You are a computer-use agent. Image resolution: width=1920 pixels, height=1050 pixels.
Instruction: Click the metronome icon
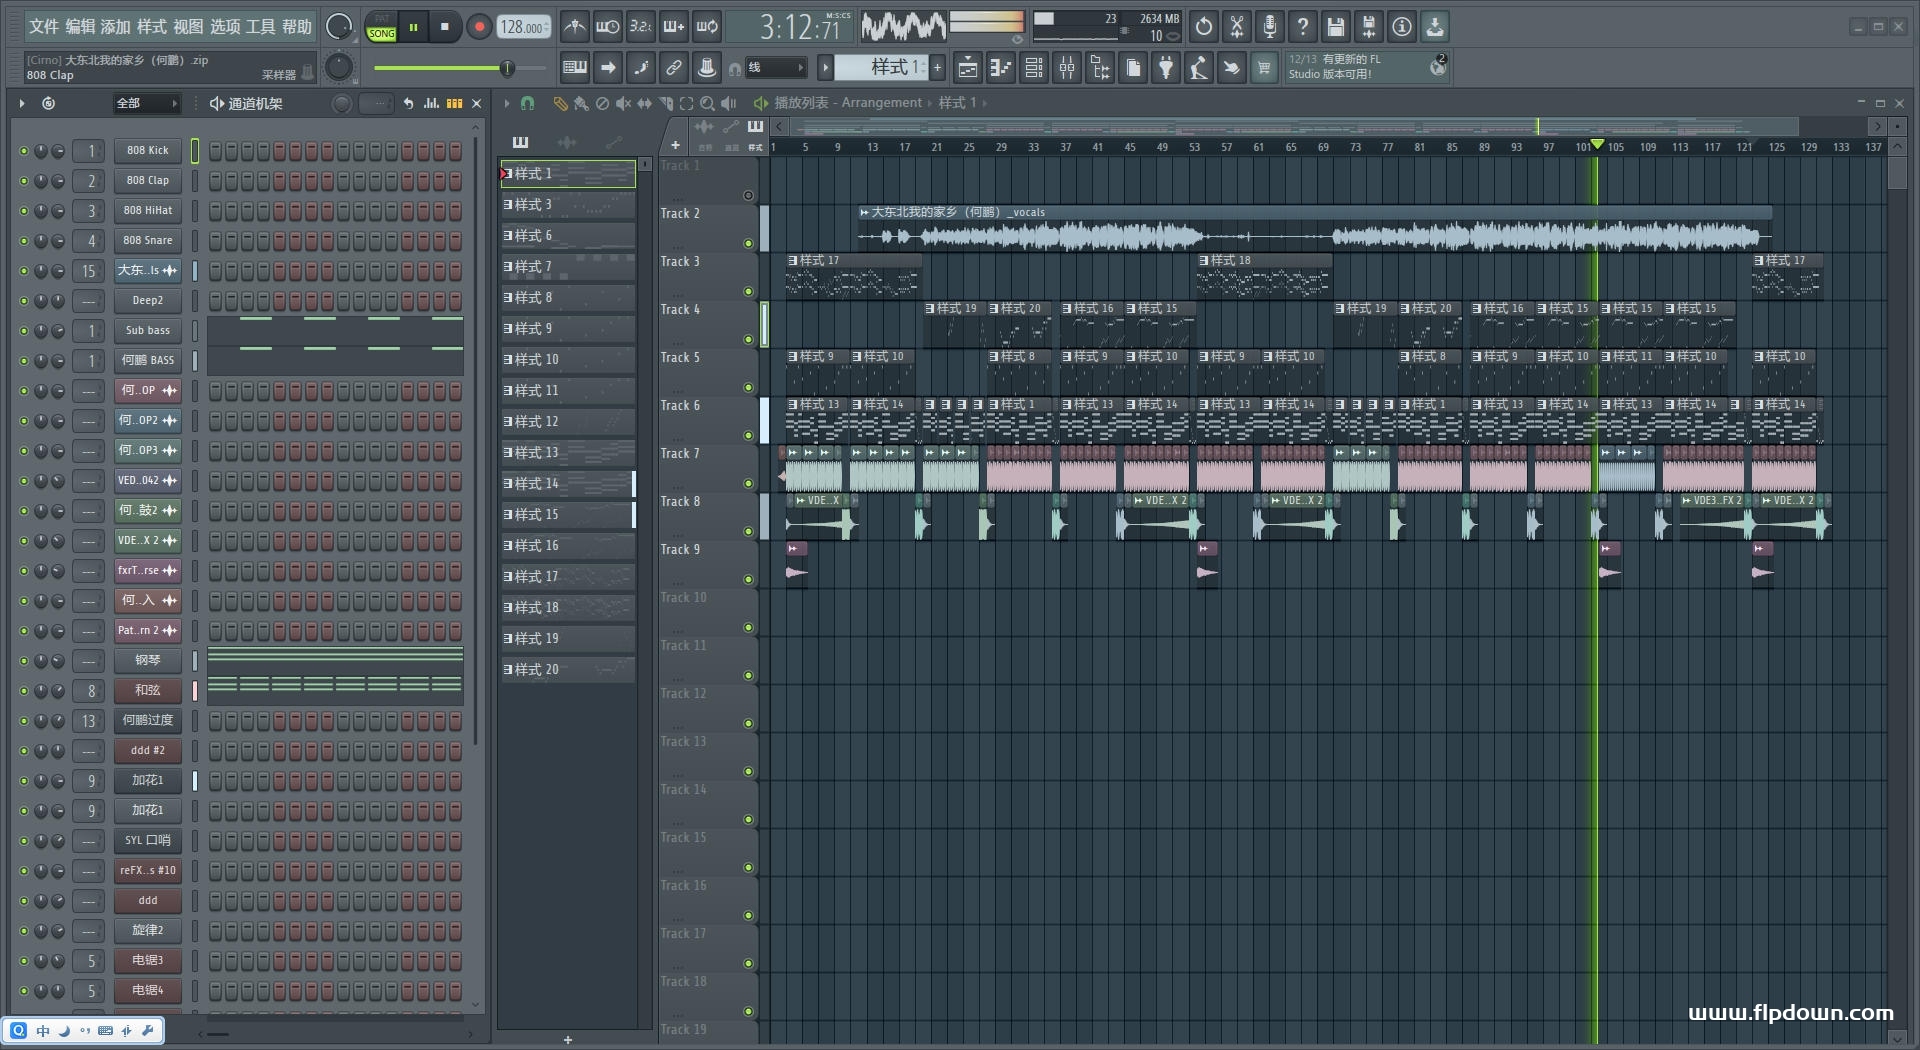click(x=574, y=27)
